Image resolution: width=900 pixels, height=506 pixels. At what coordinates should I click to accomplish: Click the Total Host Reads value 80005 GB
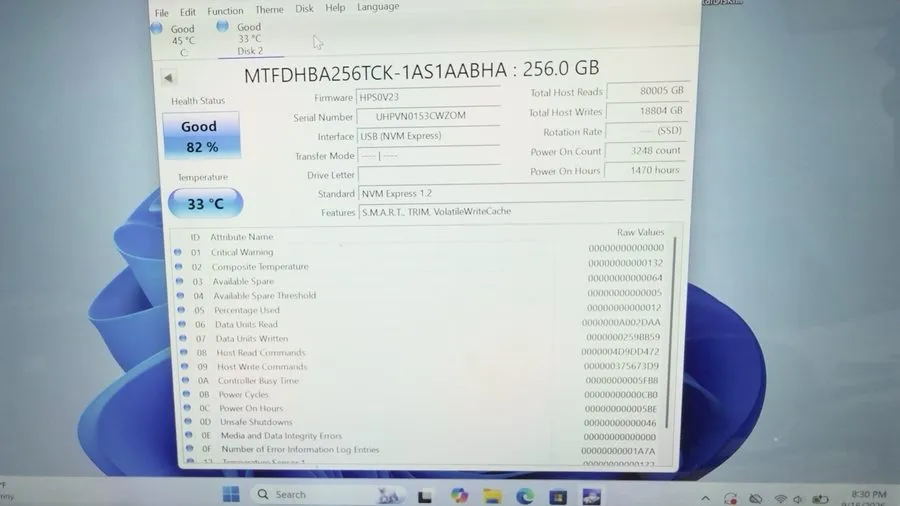point(647,91)
